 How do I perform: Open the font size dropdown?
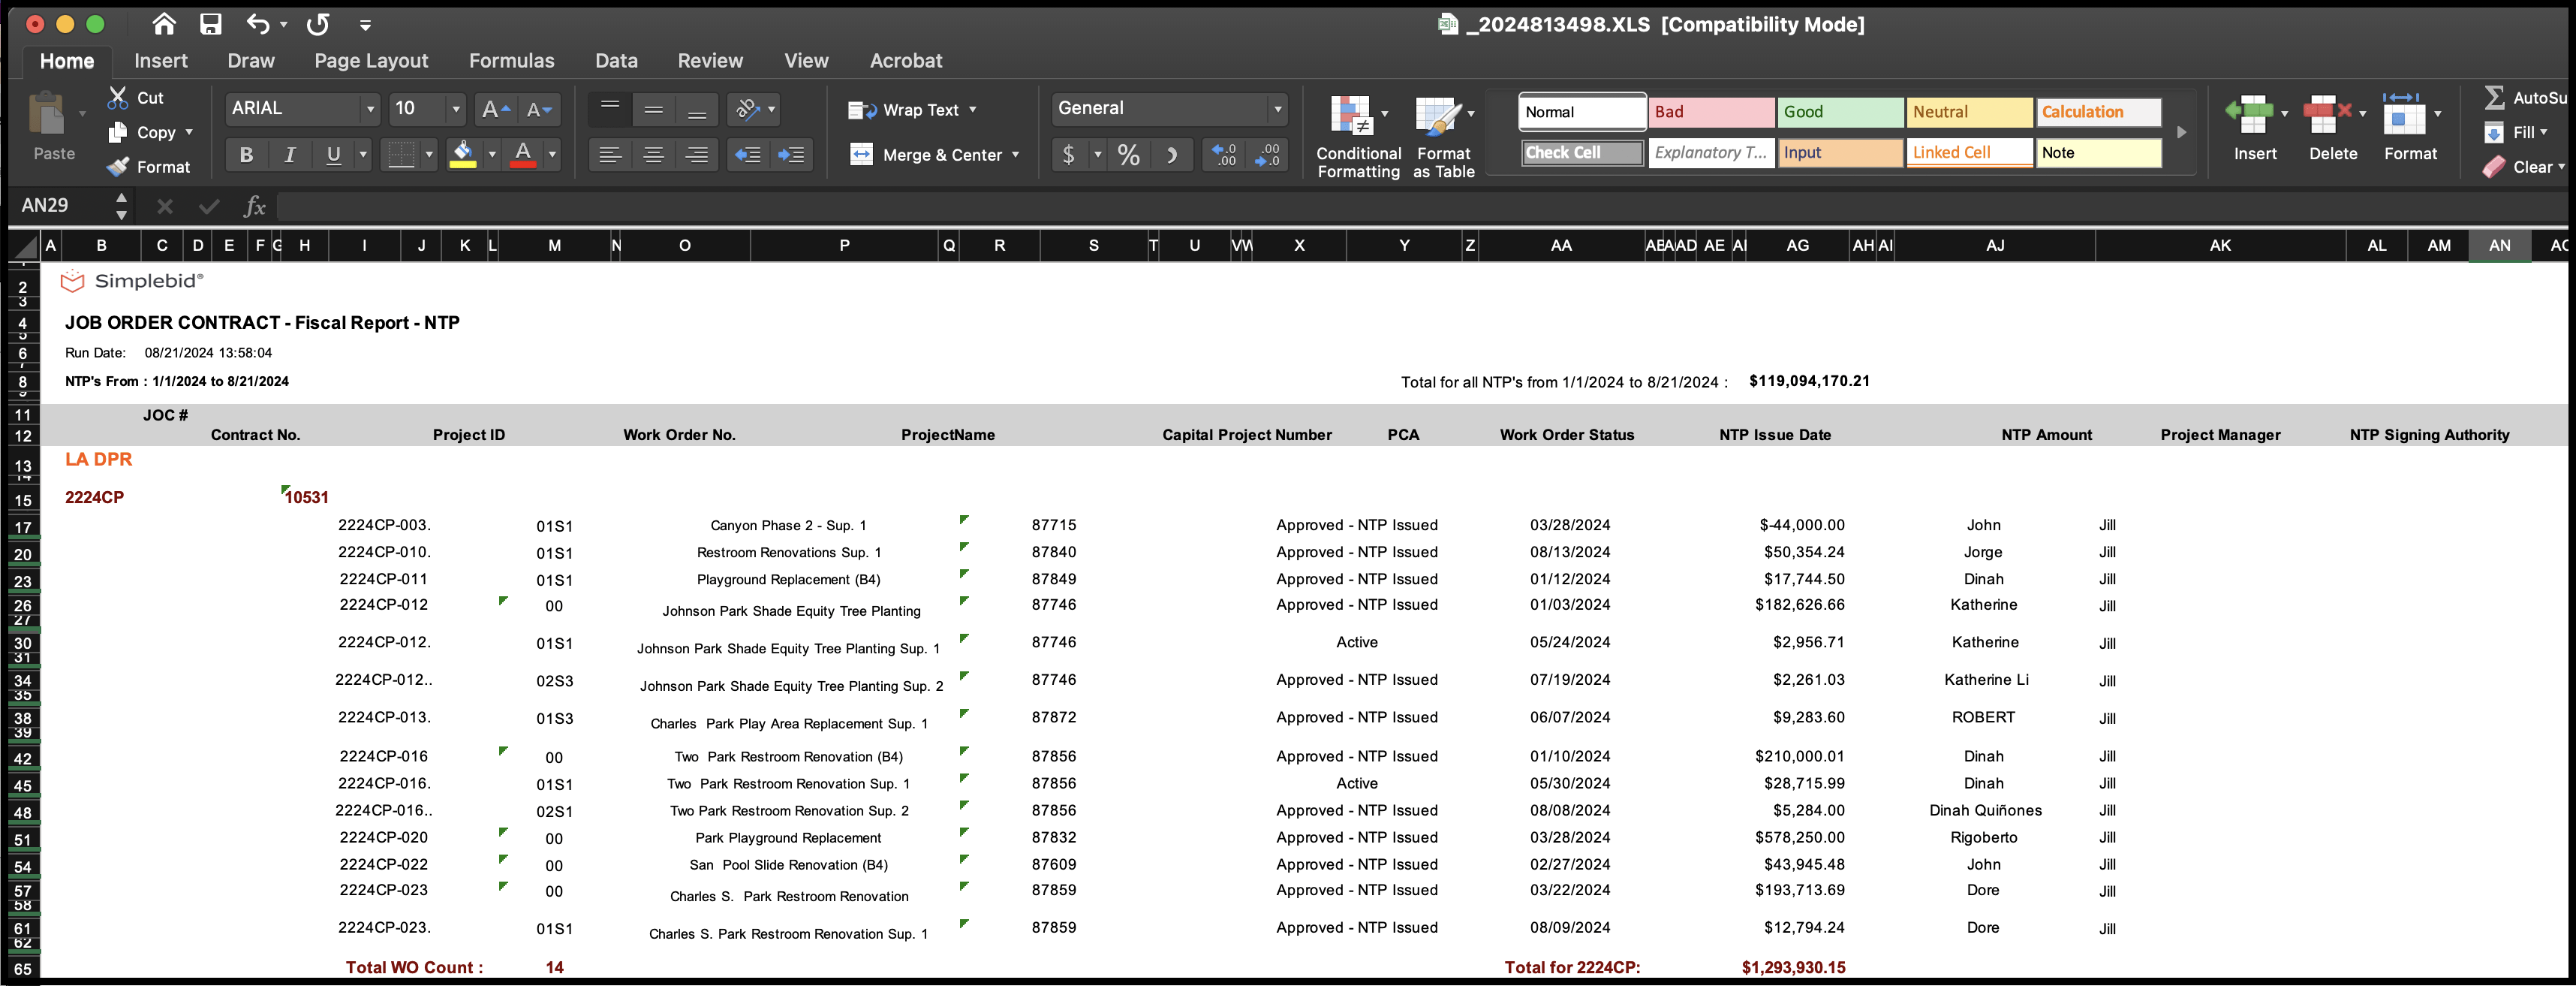(x=456, y=109)
